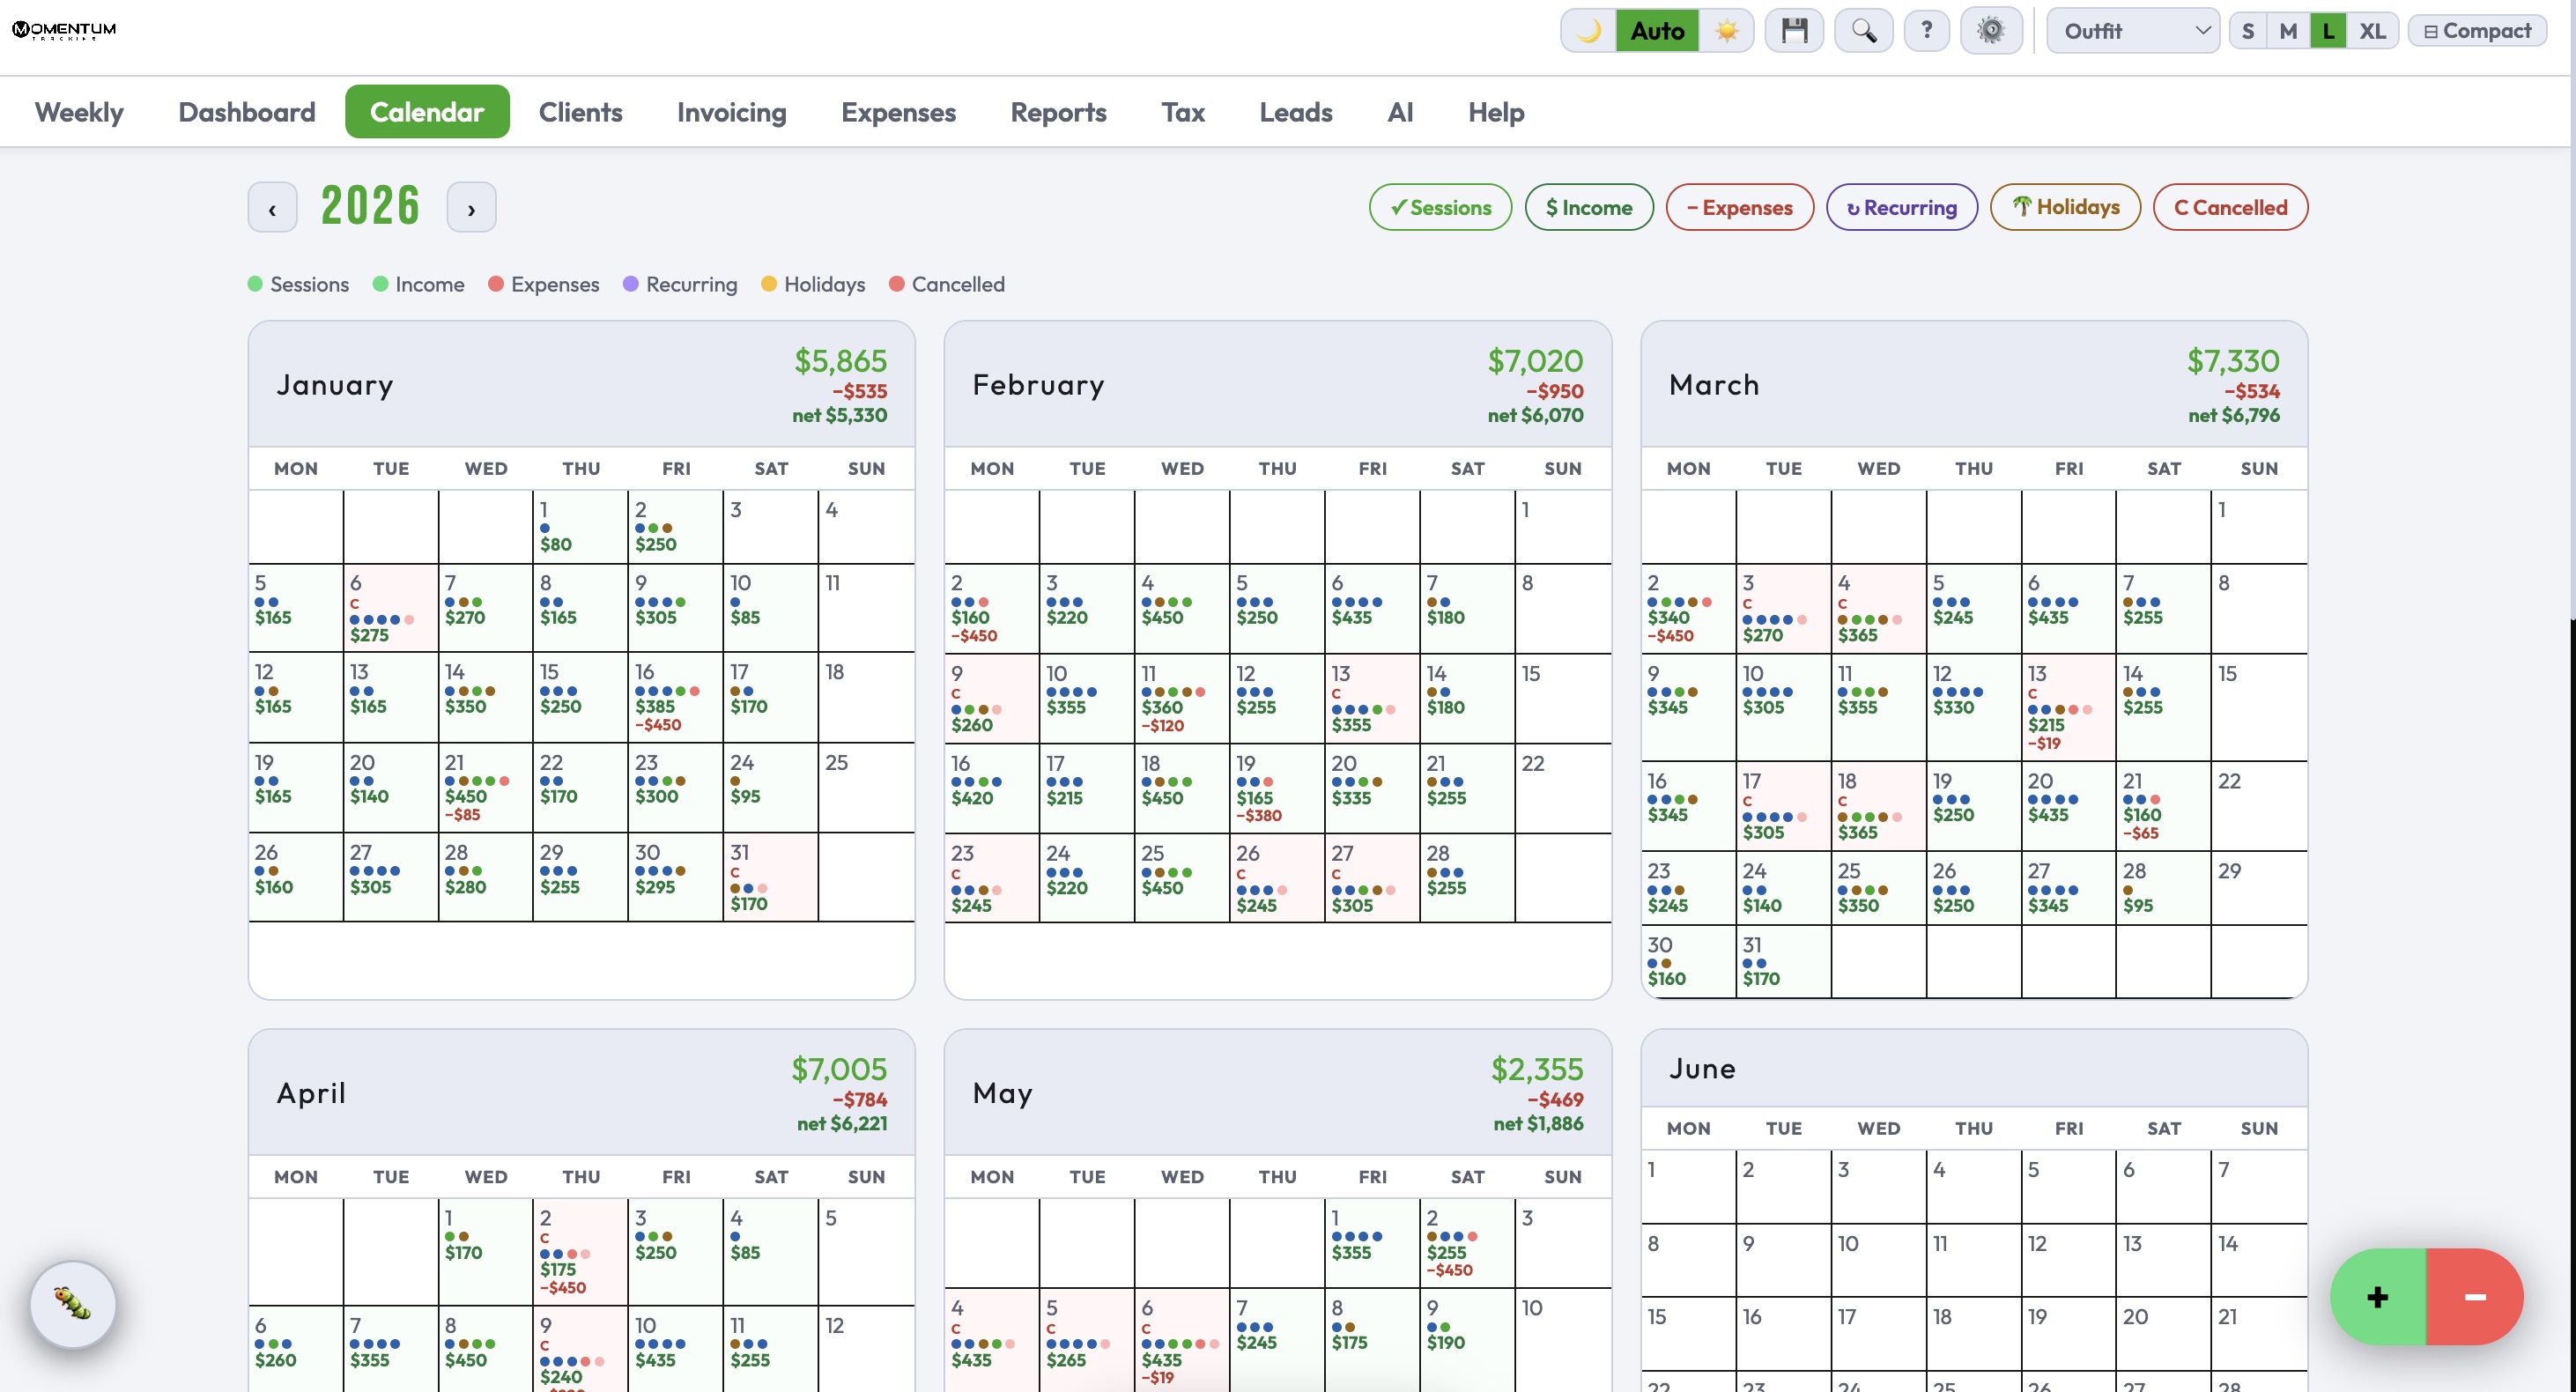Viewport: 2576px width, 1392px height.
Task: Select size M
Action: click(x=2288, y=31)
